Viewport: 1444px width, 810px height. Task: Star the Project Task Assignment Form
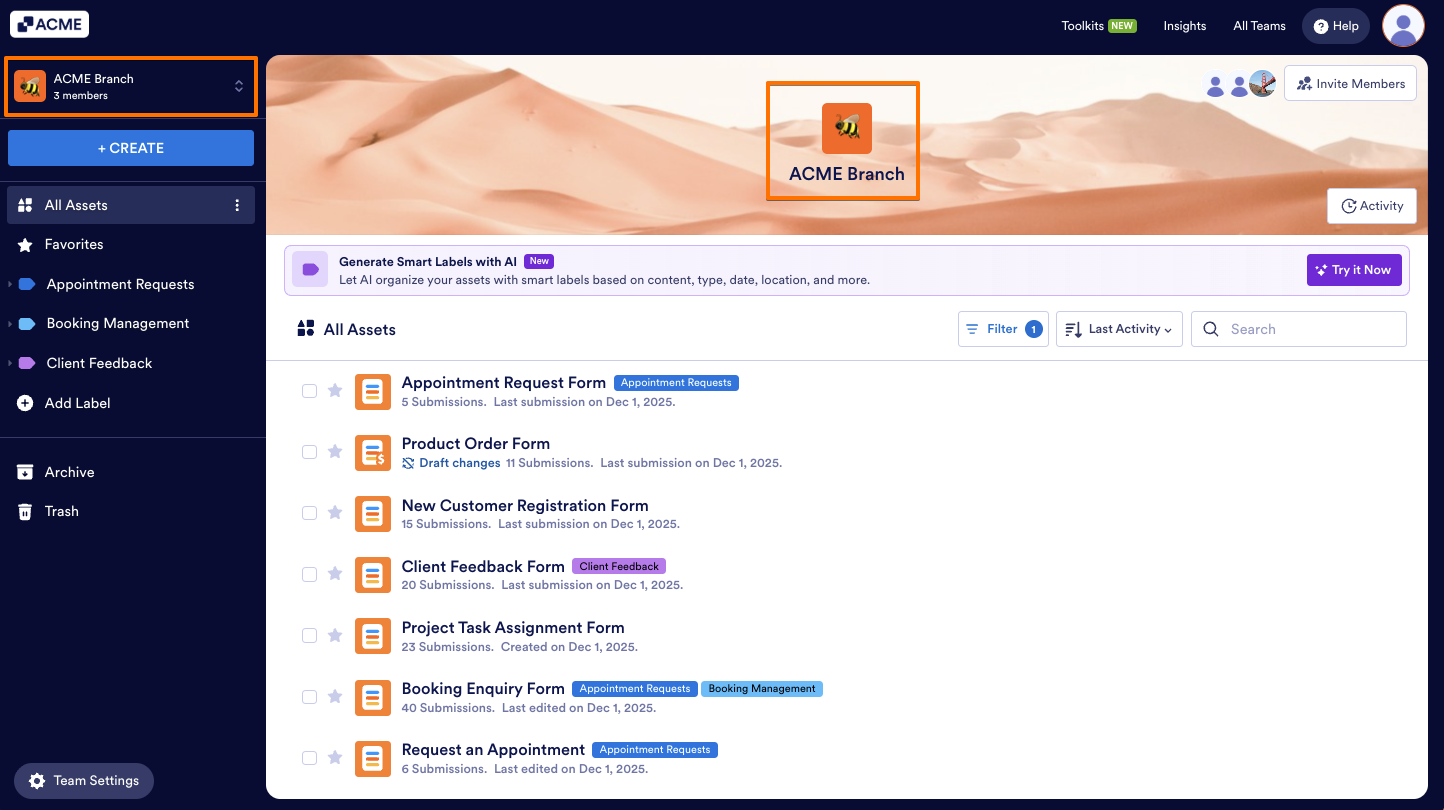(335, 635)
